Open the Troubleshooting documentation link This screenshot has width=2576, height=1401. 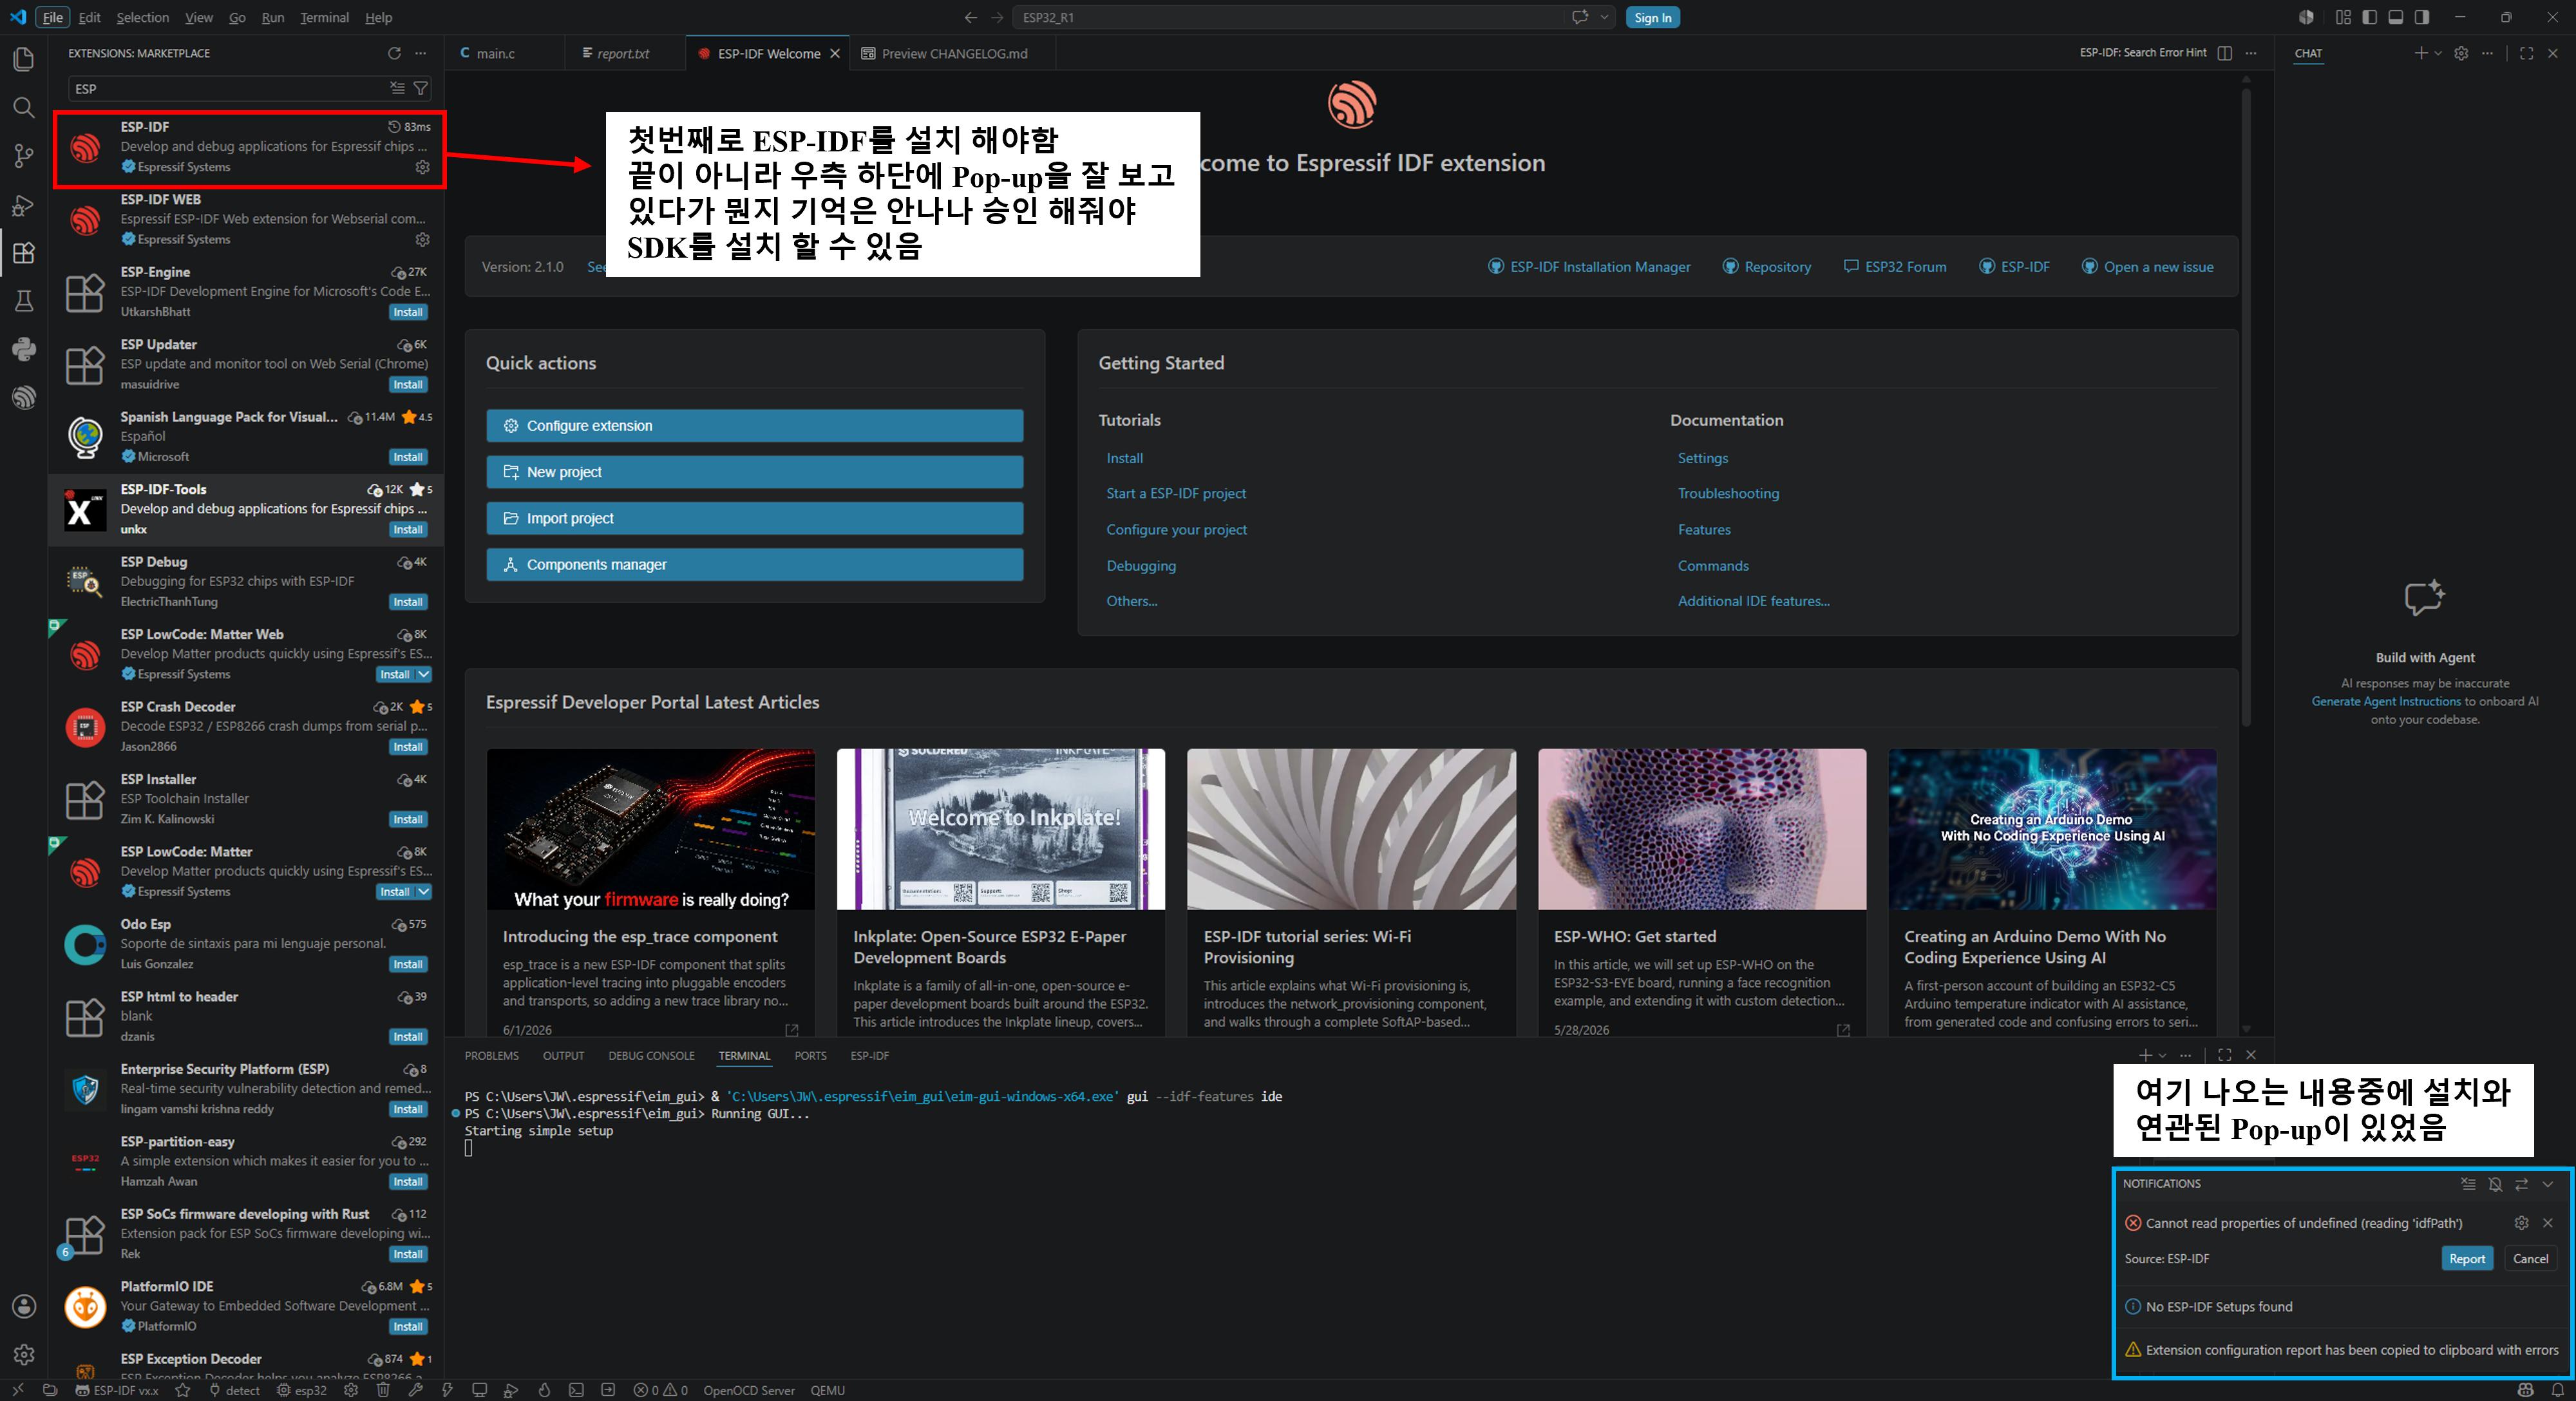pyautogui.click(x=1728, y=494)
